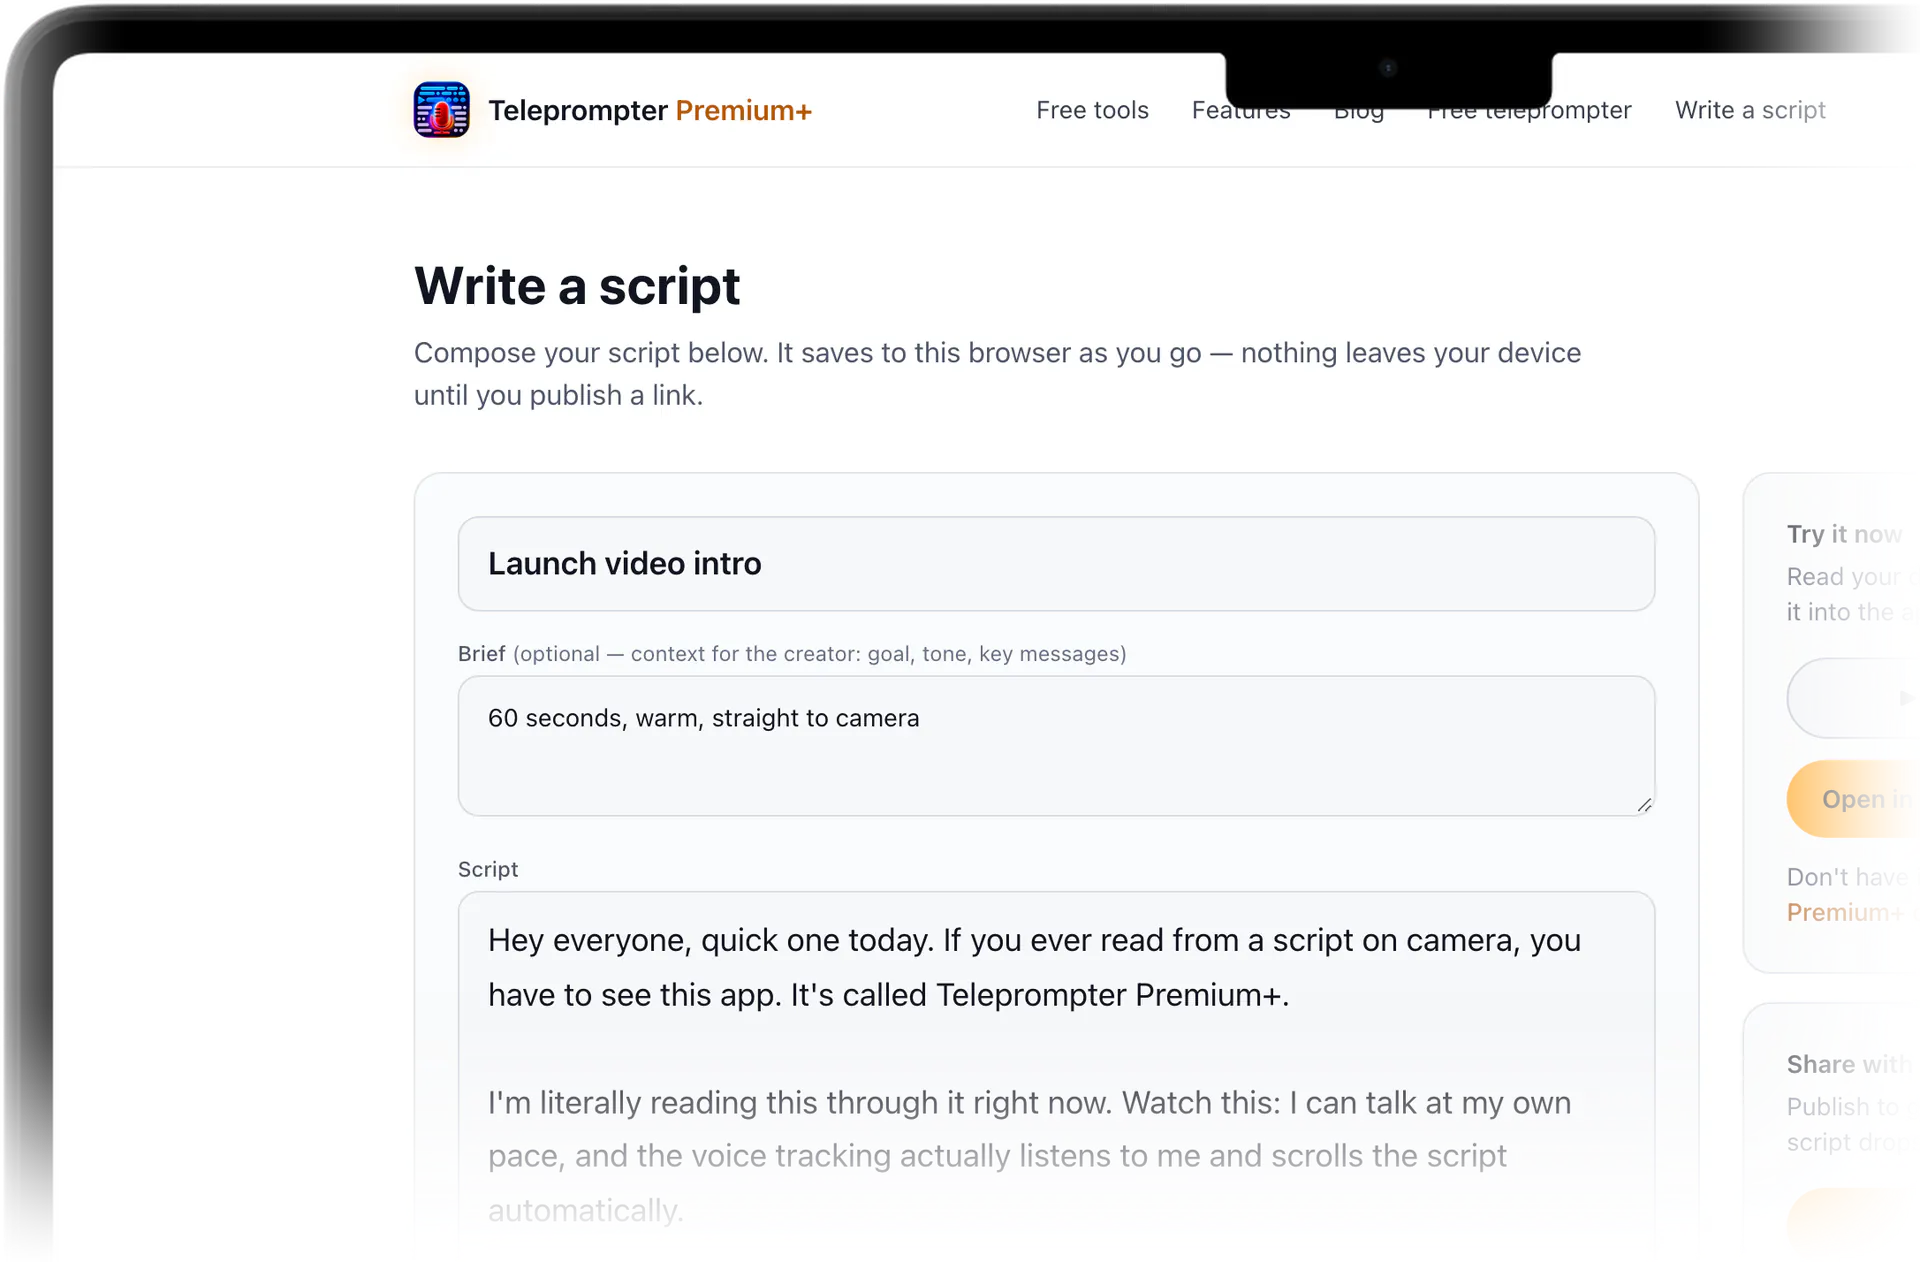Click the Script field label
The height and width of the screenshot is (1262, 1920).
coord(488,870)
